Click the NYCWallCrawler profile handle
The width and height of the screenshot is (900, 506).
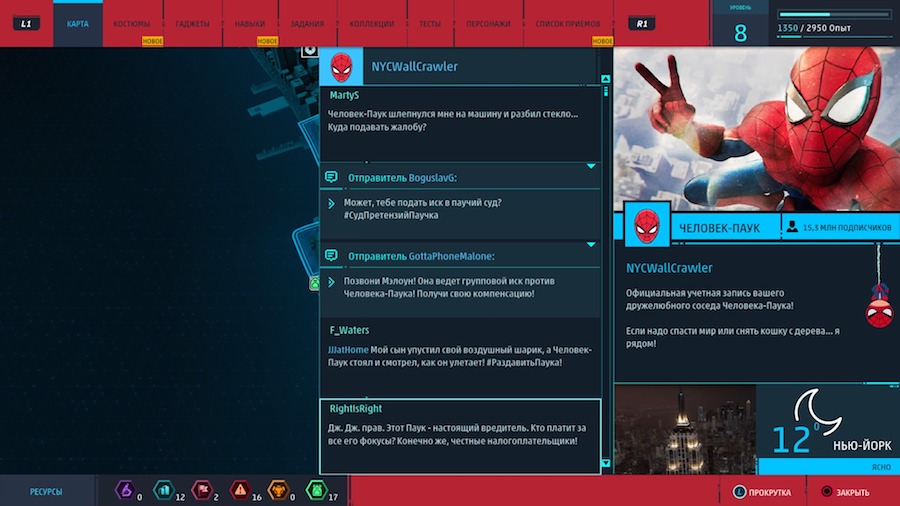click(x=669, y=268)
